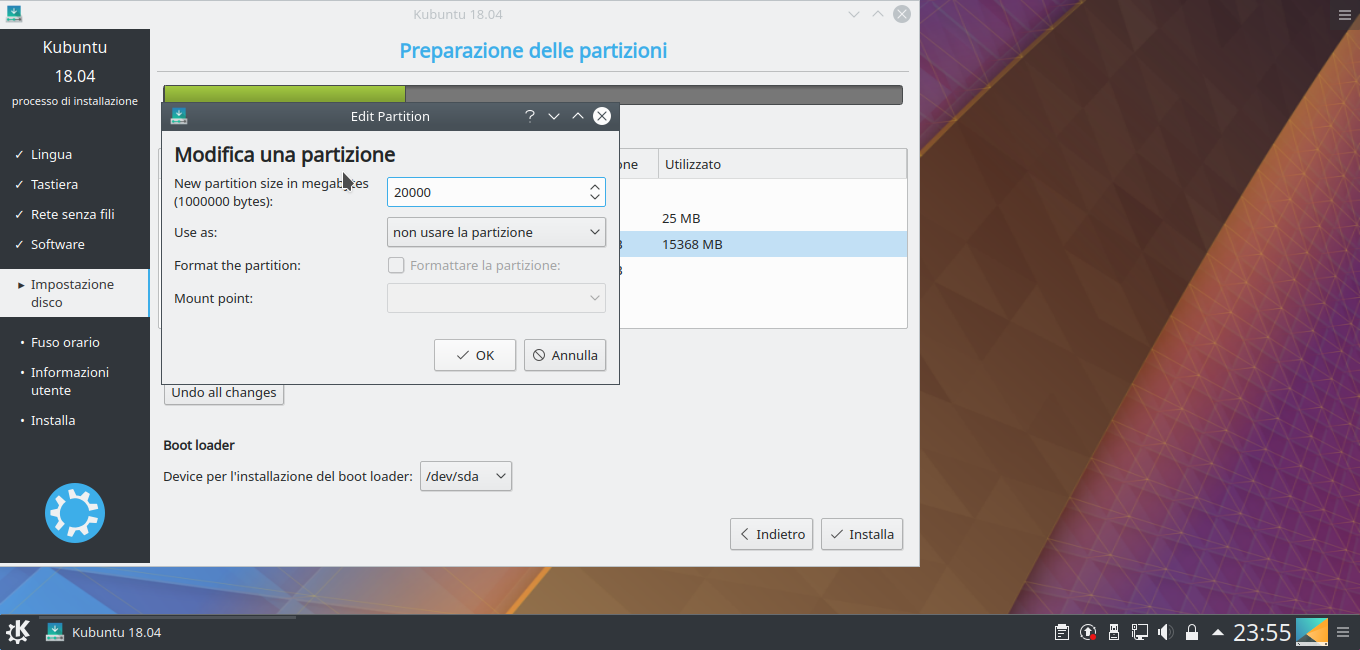The width and height of the screenshot is (1360, 650).
Task: Decrease partition size with the down arrow
Action: tap(595, 198)
